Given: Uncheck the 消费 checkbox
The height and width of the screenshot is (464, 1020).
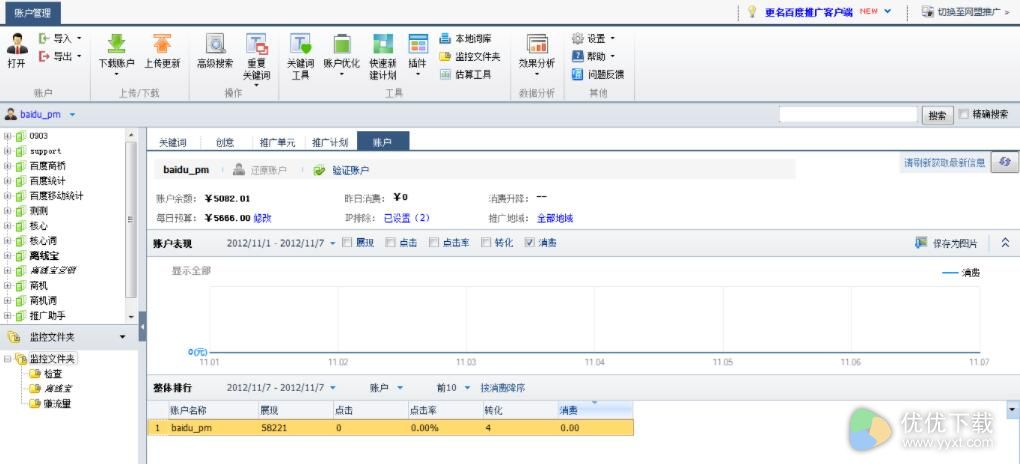Looking at the screenshot, I should 529,242.
